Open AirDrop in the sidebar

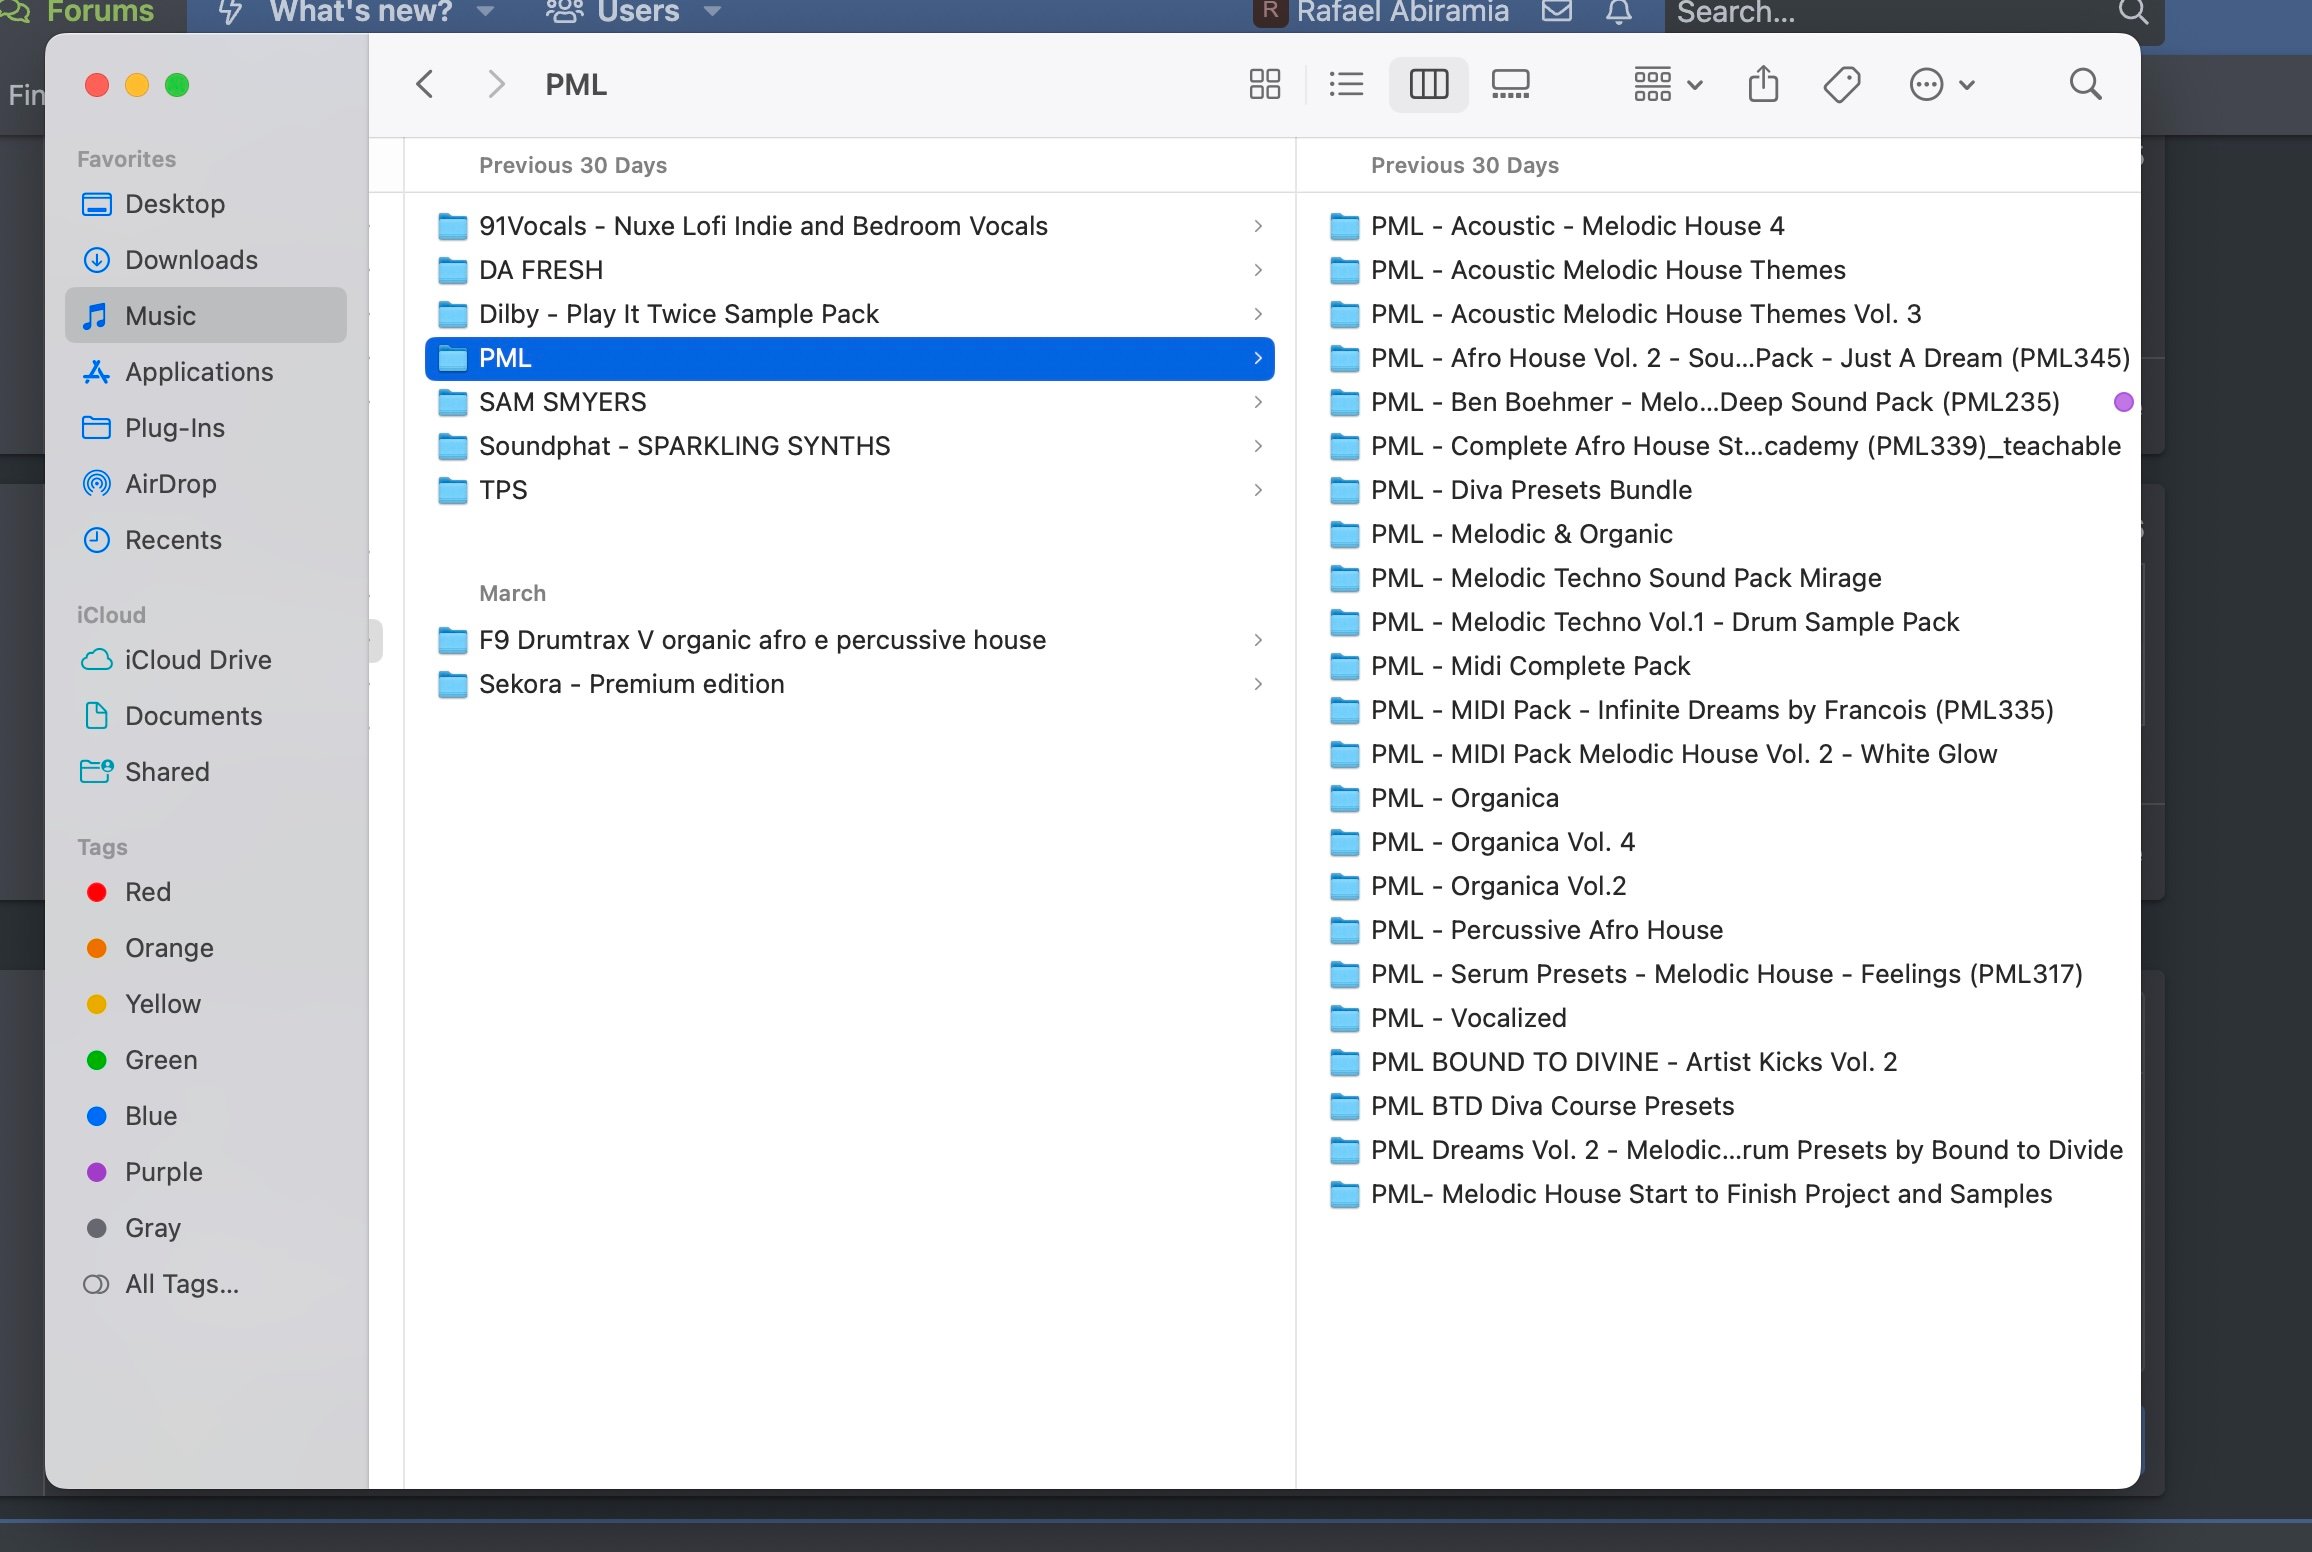coord(170,484)
